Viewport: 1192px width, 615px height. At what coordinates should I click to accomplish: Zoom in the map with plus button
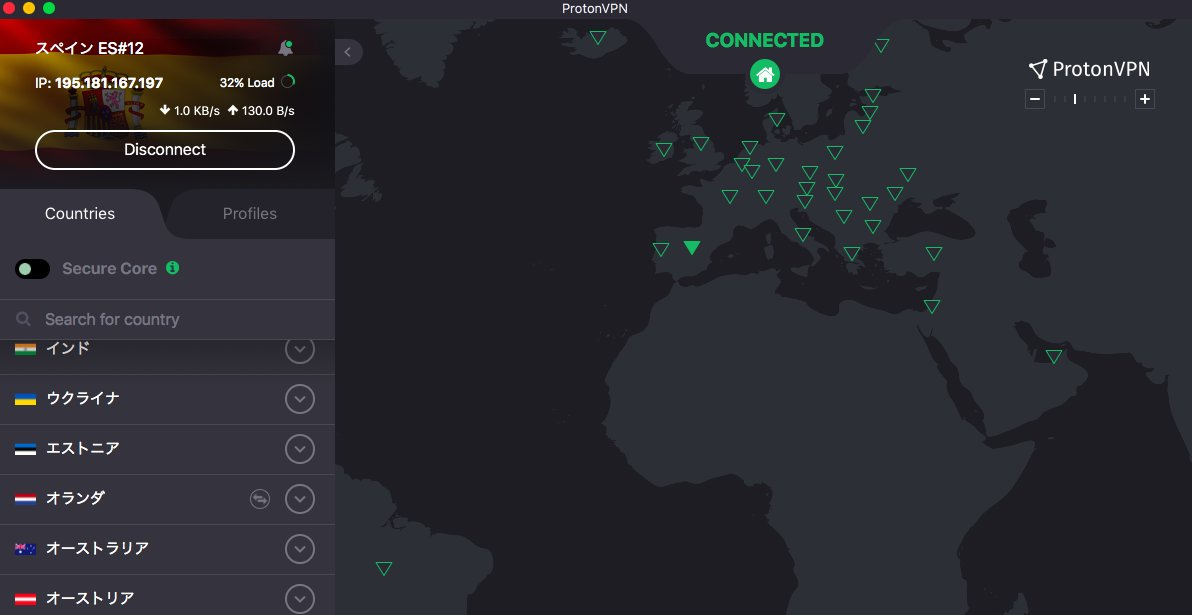pos(1145,99)
